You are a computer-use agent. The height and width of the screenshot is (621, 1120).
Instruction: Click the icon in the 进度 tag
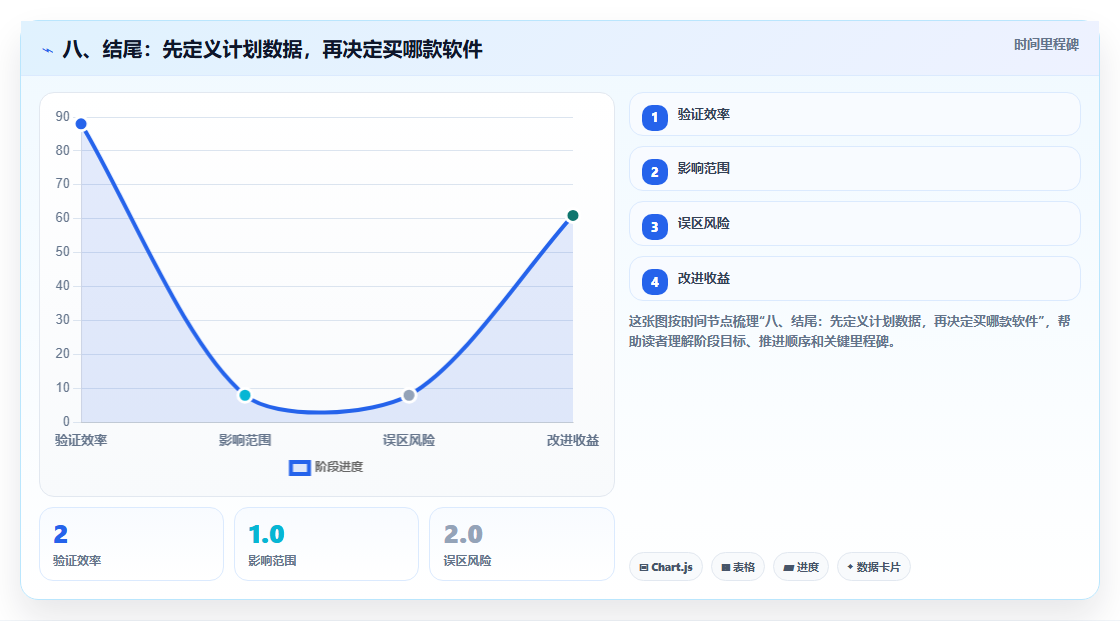(x=789, y=567)
